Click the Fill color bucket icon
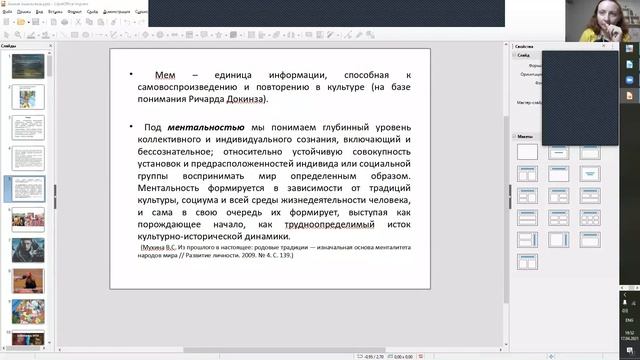This screenshot has width=640, height=360. pos(46,35)
